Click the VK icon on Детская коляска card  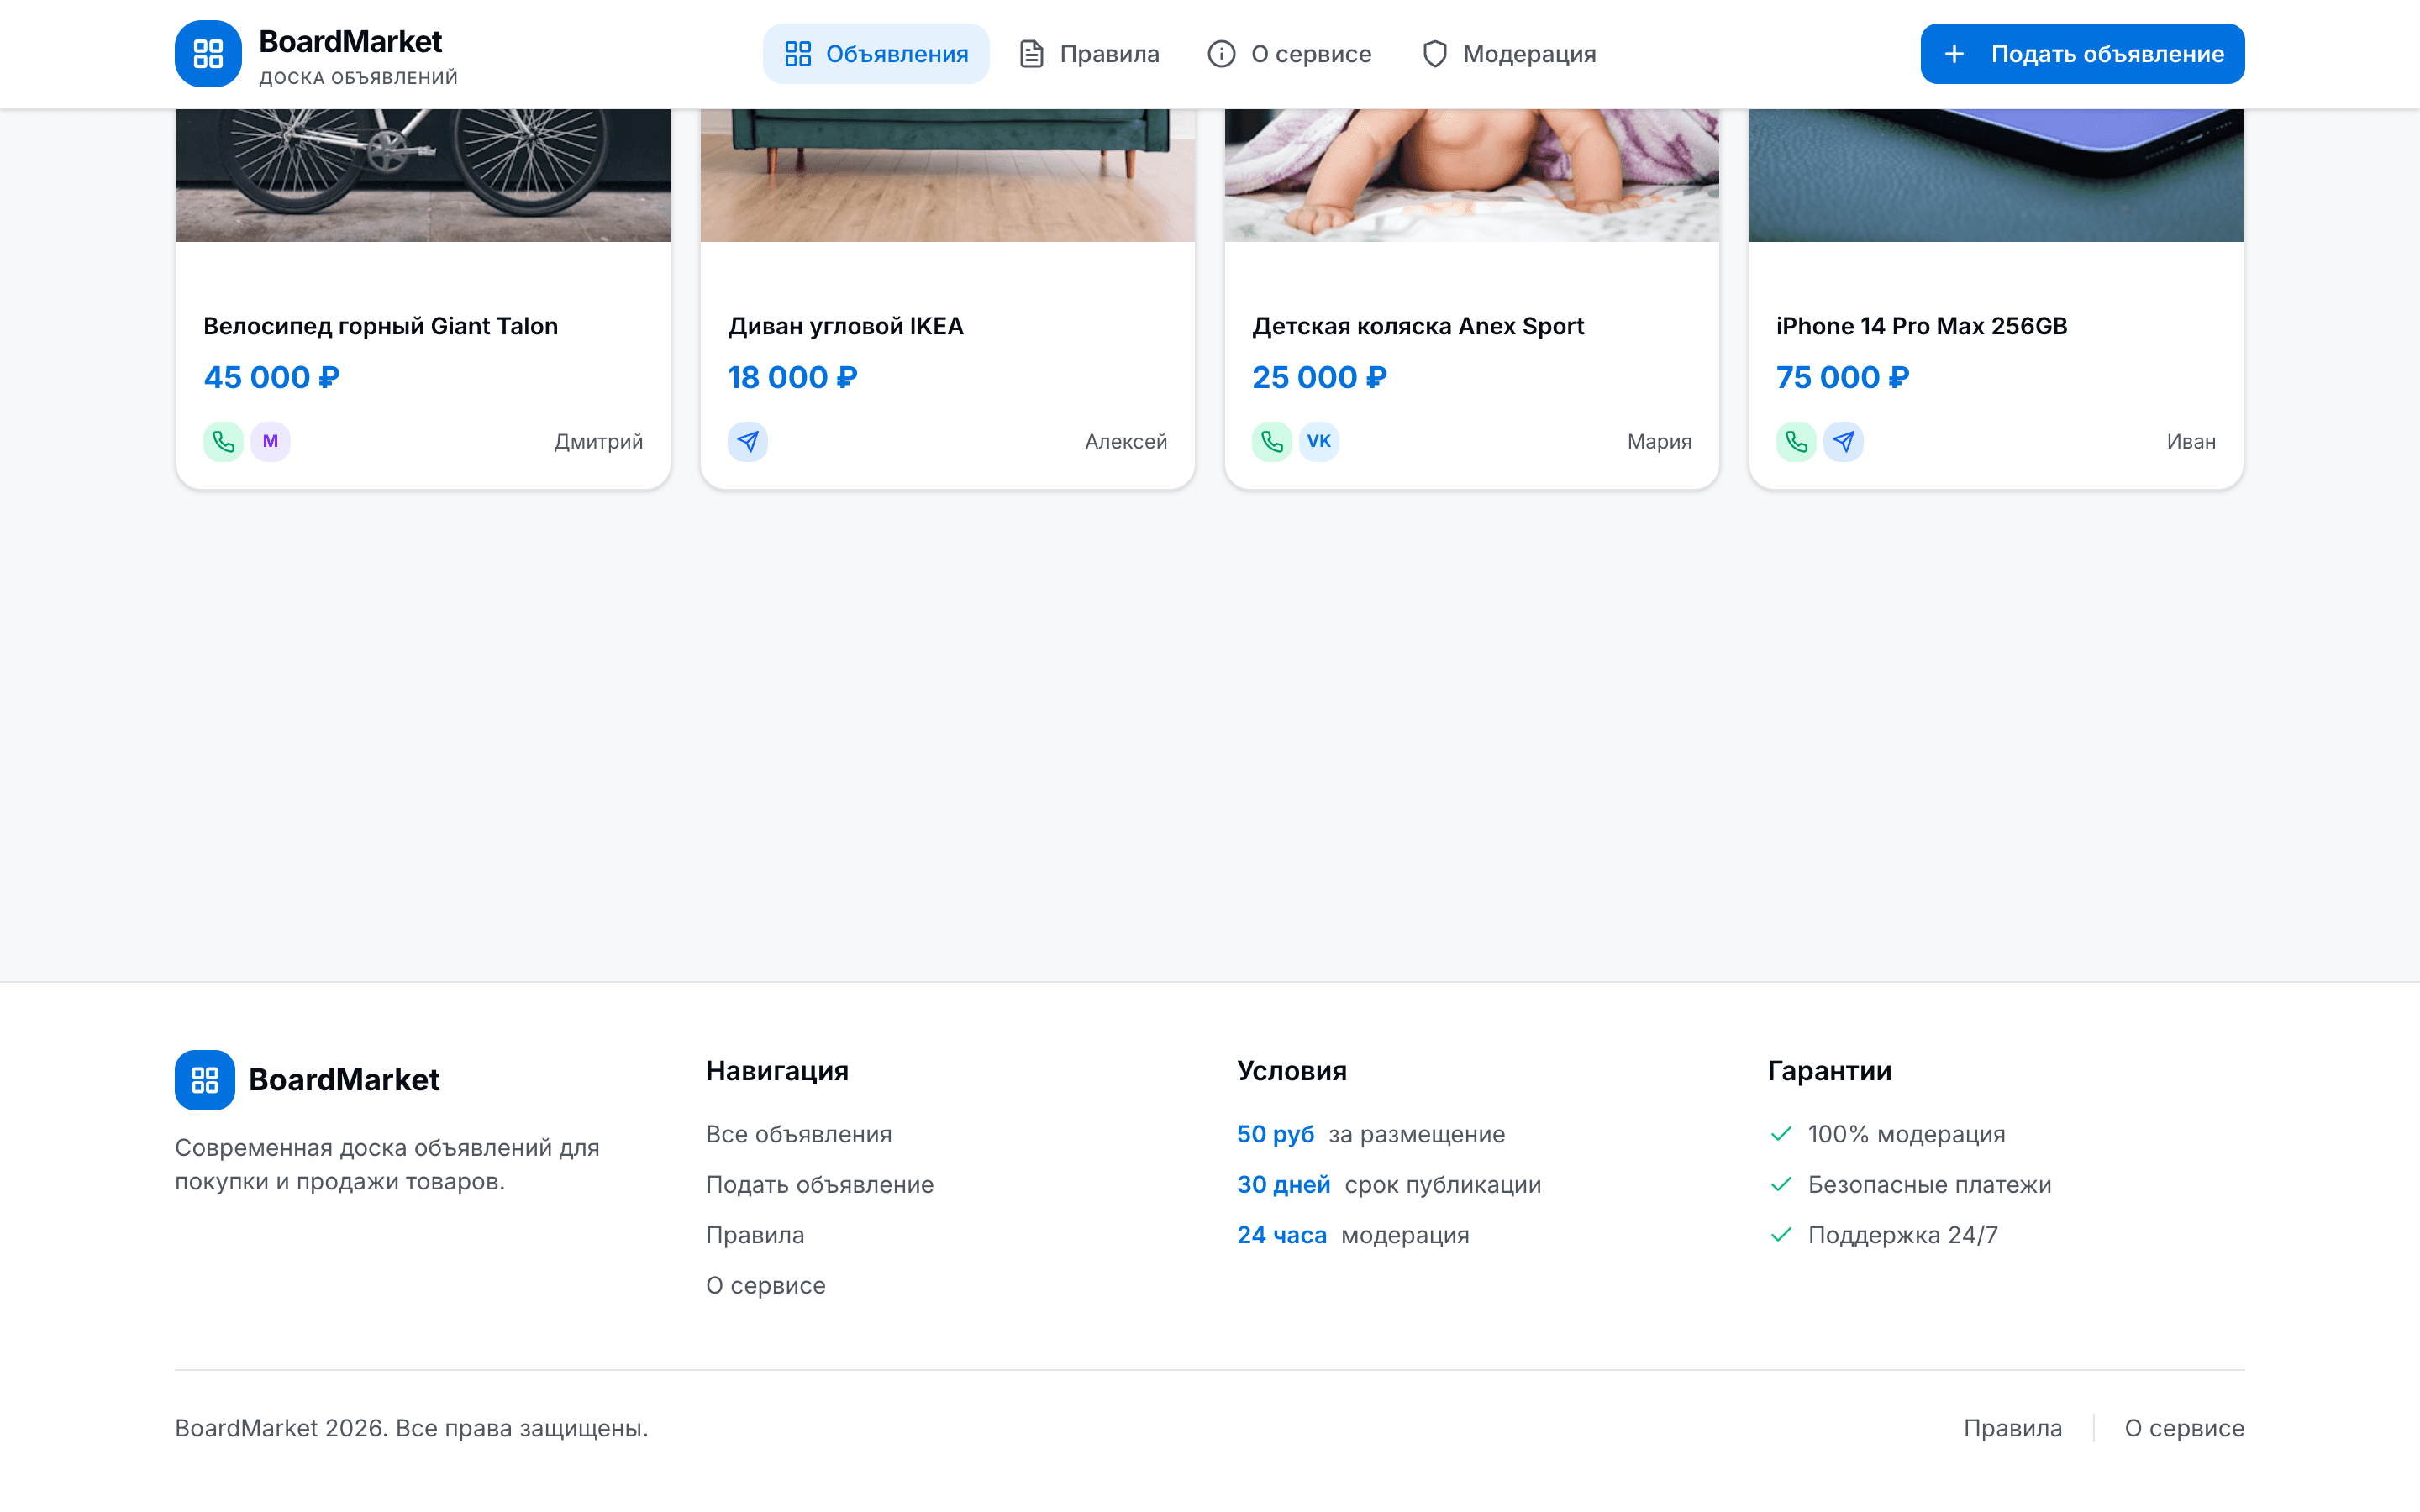point(1319,441)
